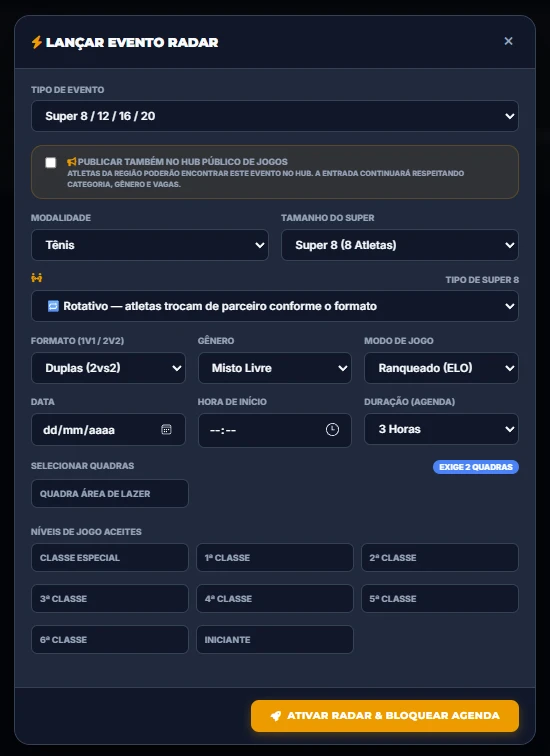Open the Modalidade dropdown showing Tênis

[150, 245]
